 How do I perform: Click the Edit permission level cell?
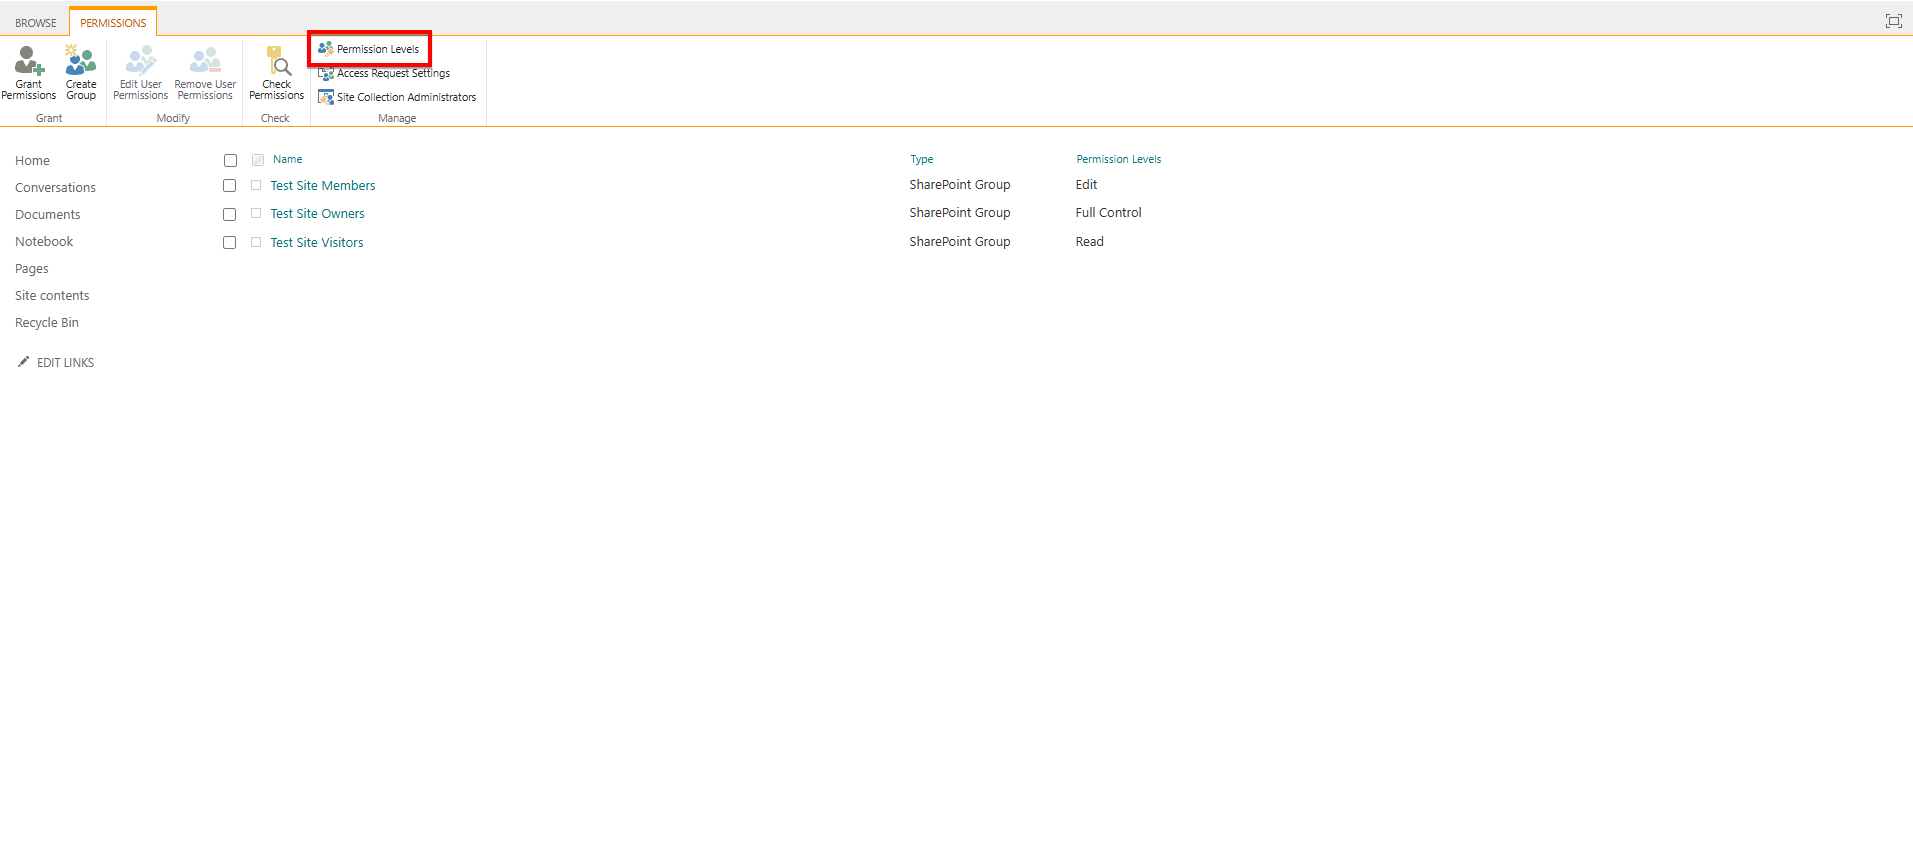tap(1086, 185)
